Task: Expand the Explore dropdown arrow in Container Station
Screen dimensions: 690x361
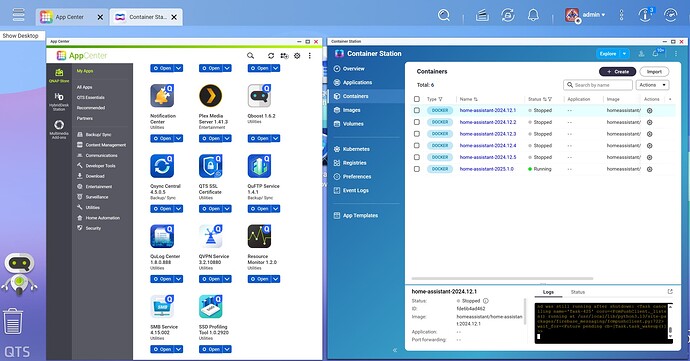Action: coord(624,54)
